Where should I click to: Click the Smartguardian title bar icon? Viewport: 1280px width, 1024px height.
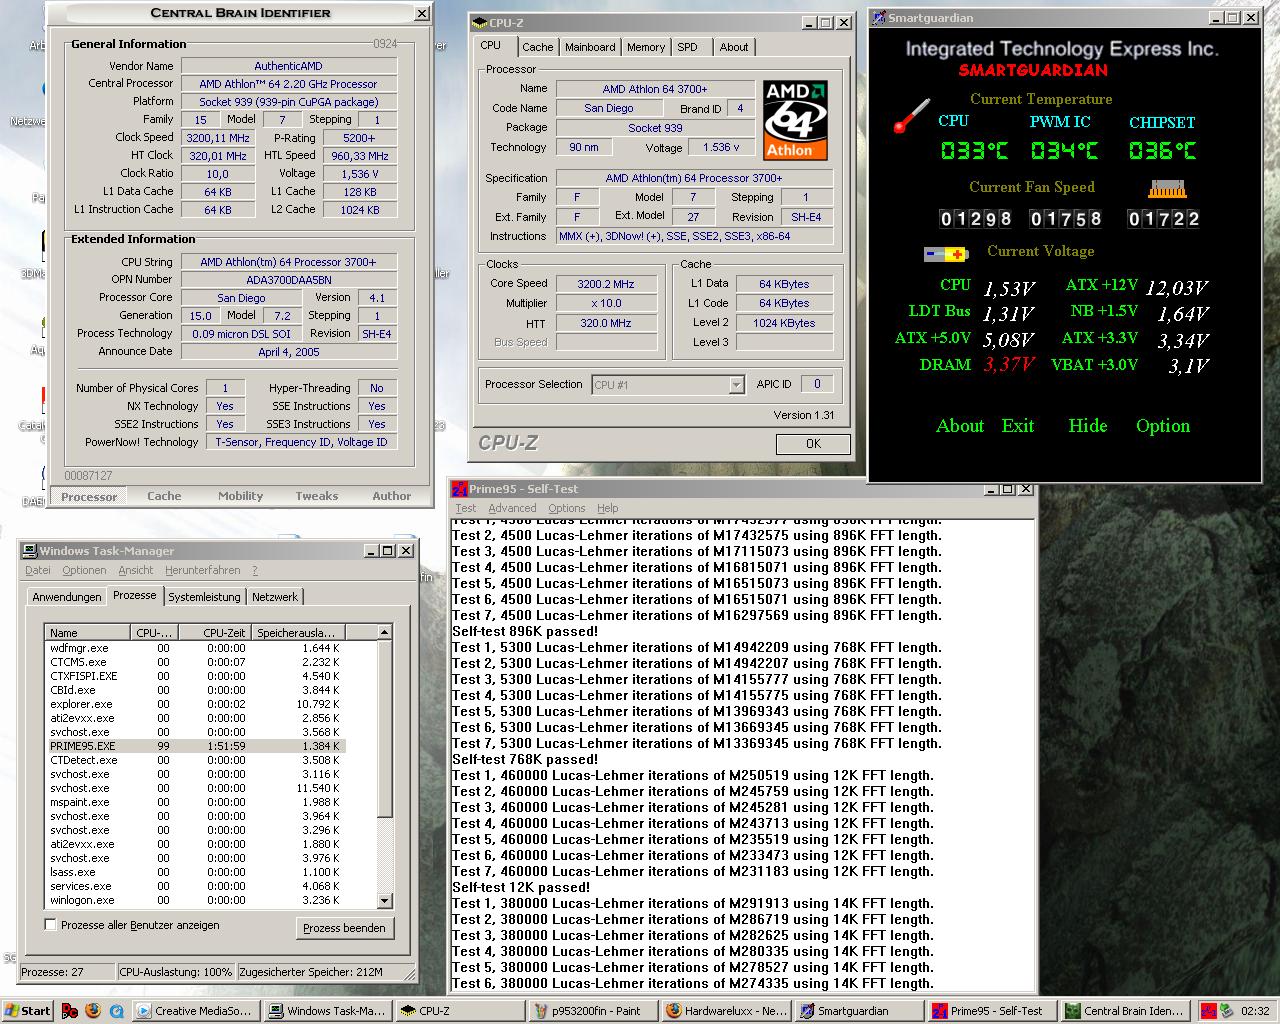pyautogui.click(x=878, y=17)
